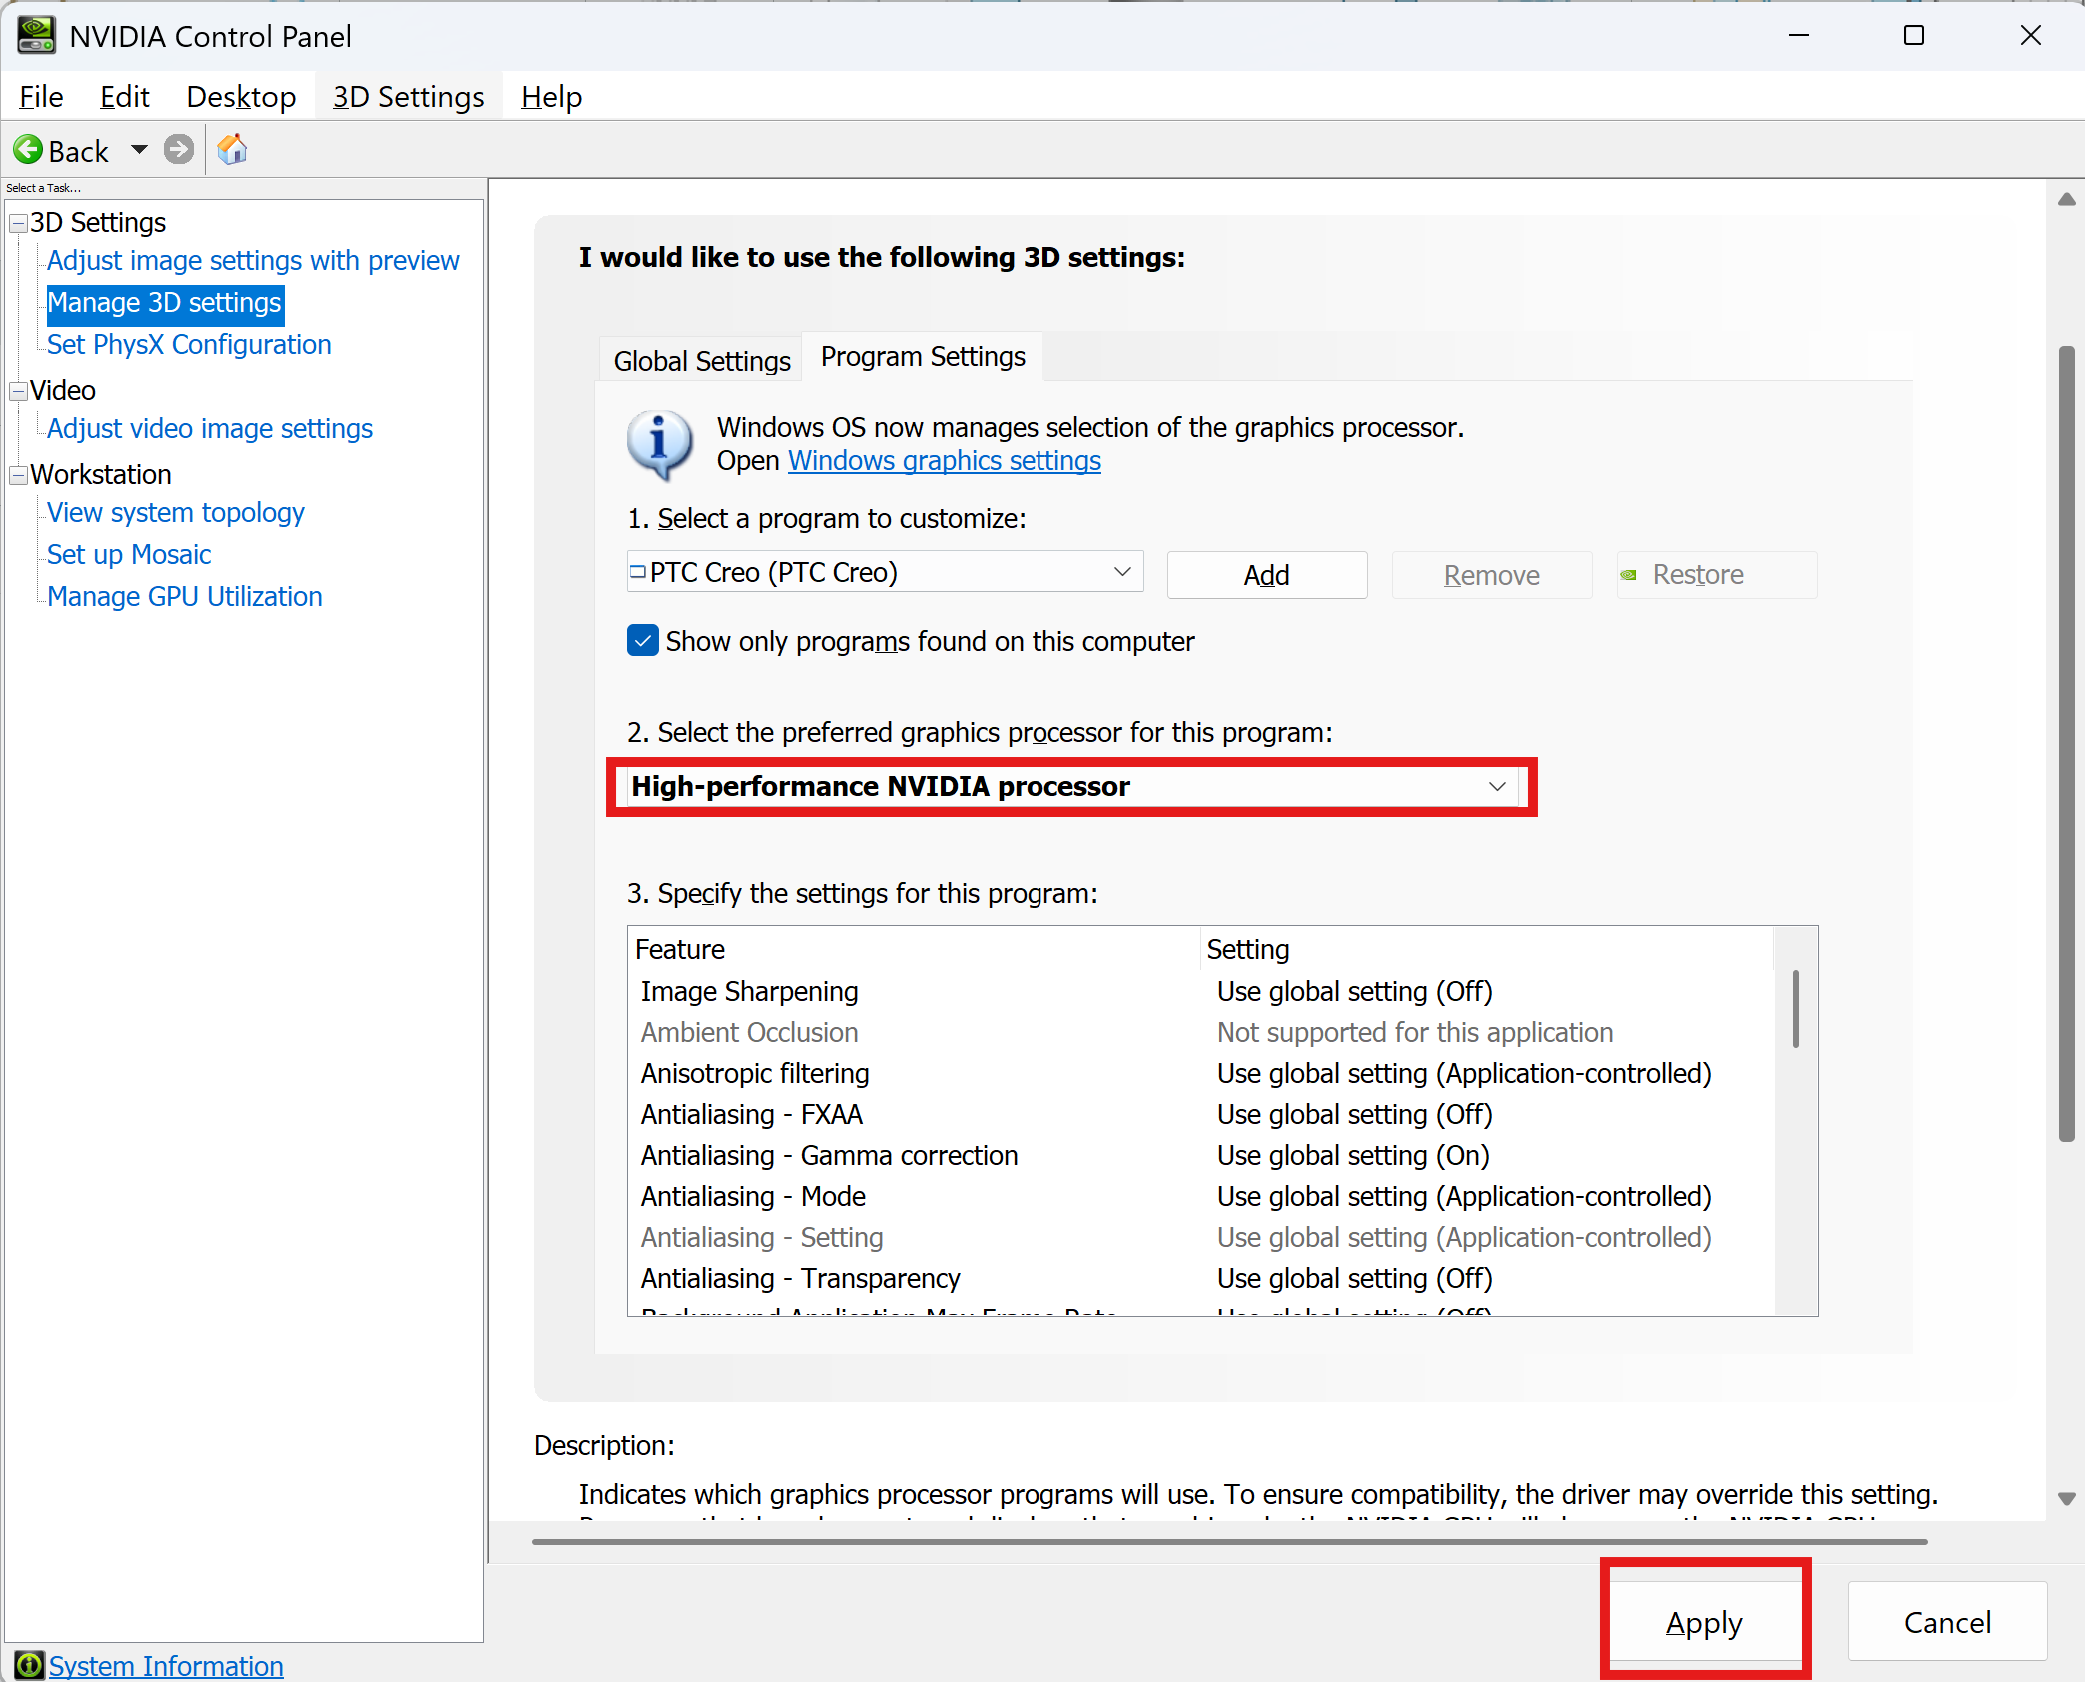Open View system topology

pyautogui.click(x=176, y=513)
